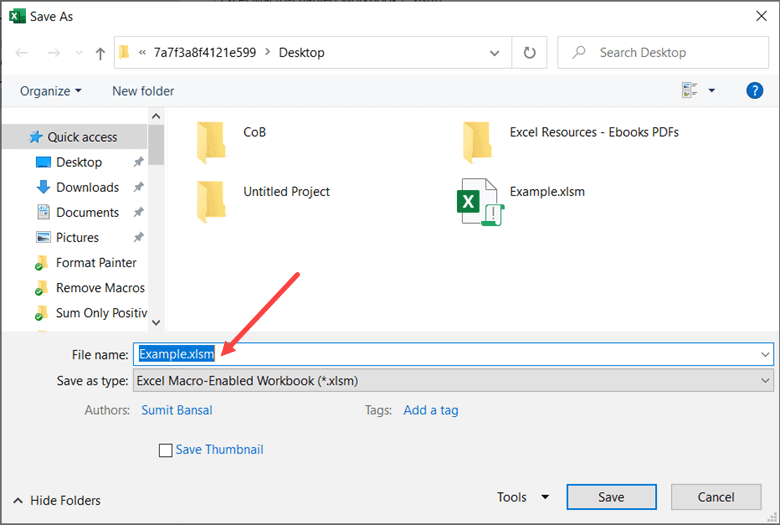This screenshot has height=525, width=780.
Task: Click the Cancel button
Action: click(x=716, y=497)
